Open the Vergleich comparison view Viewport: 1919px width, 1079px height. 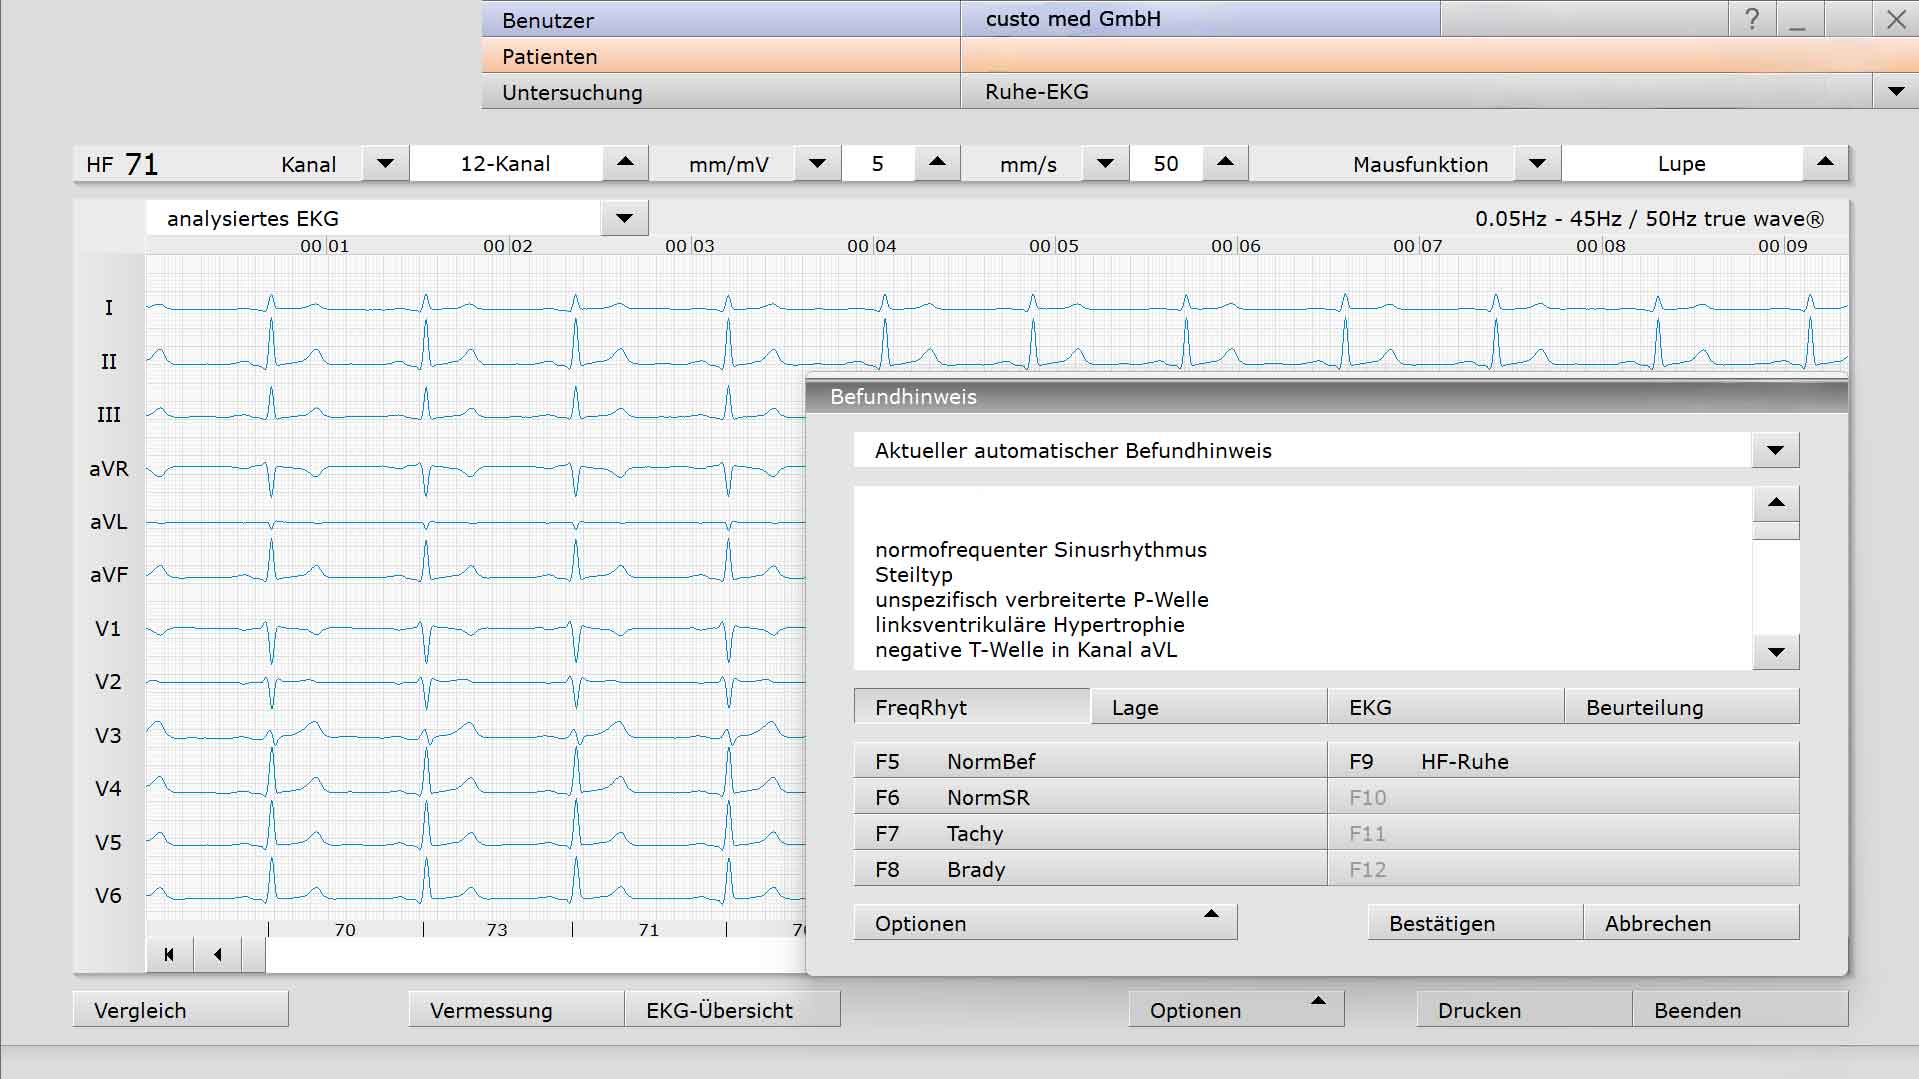[x=181, y=1010]
